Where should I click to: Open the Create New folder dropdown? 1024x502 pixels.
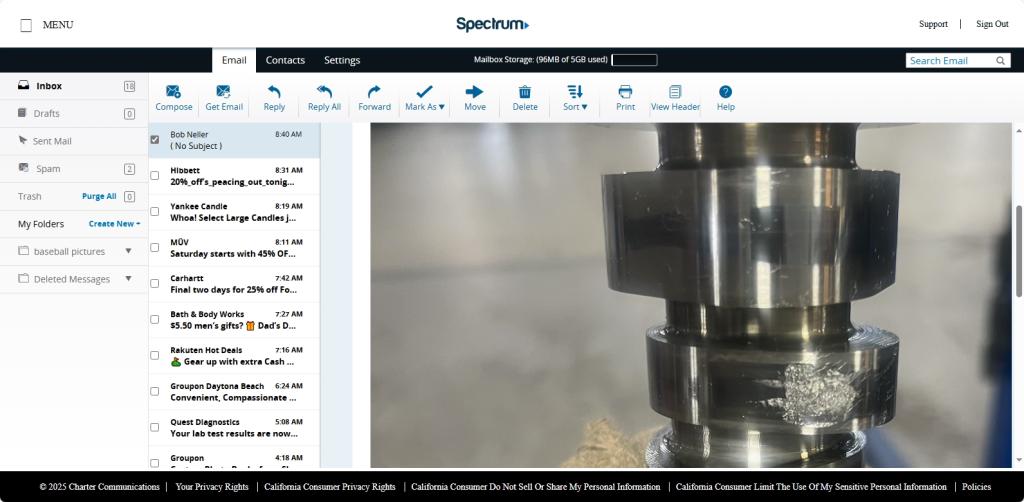pos(114,223)
